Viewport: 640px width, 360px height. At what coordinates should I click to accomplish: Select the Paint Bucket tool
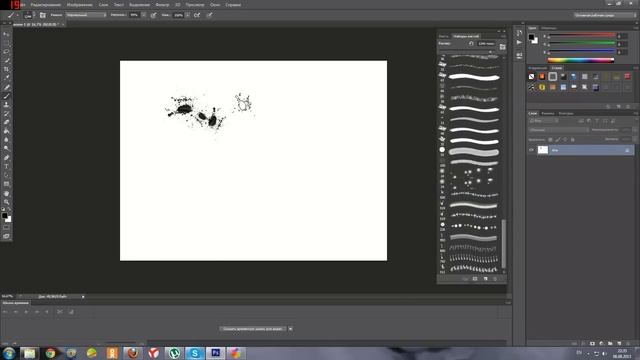point(6,131)
